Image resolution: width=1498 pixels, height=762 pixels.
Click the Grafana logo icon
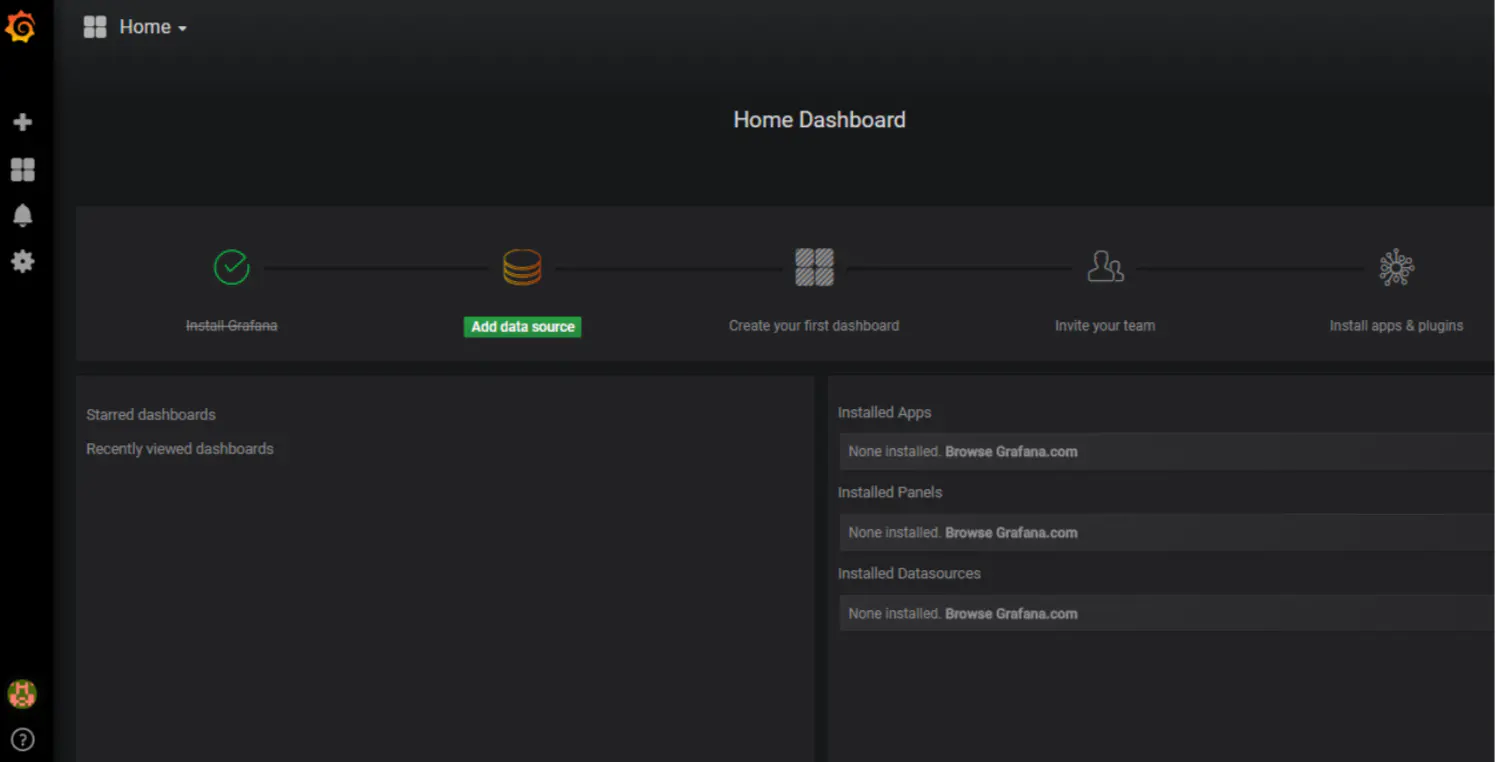pyautogui.click(x=21, y=27)
